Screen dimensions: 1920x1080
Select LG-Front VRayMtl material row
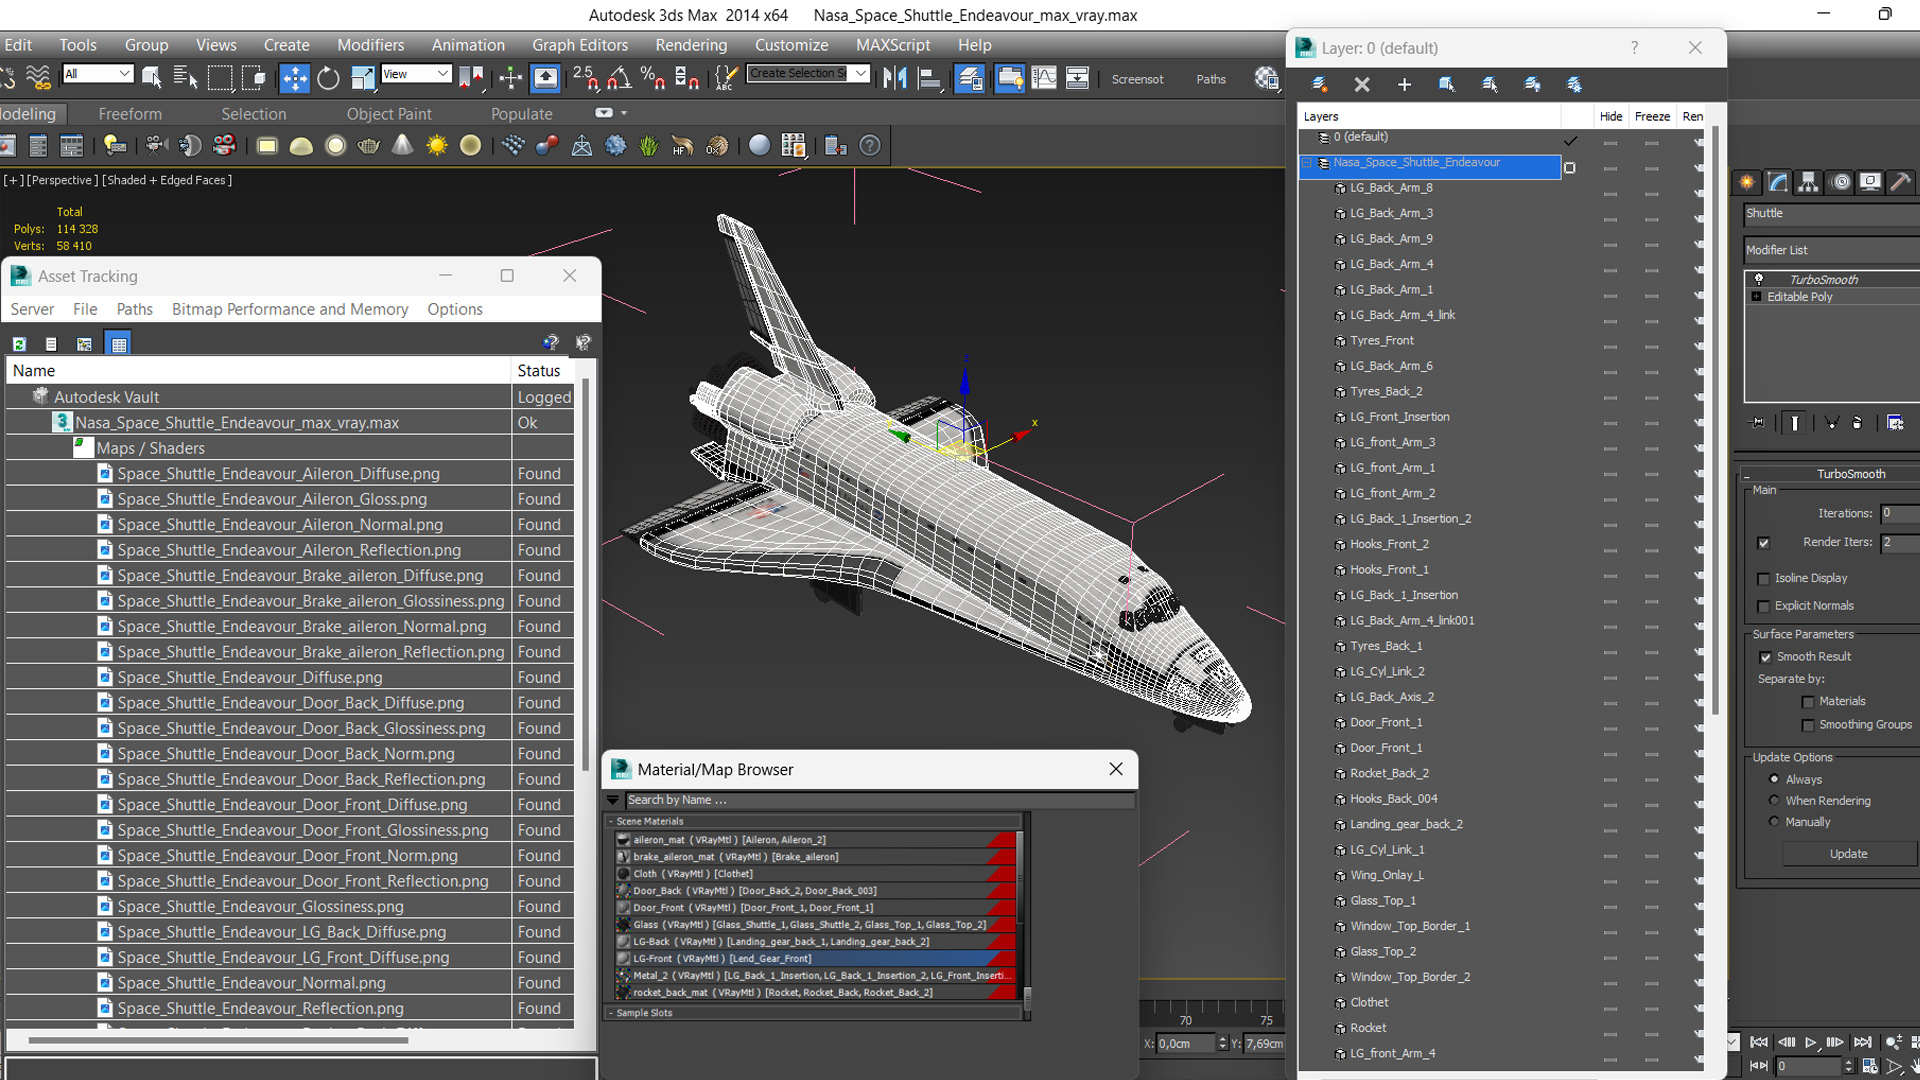point(814,958)
